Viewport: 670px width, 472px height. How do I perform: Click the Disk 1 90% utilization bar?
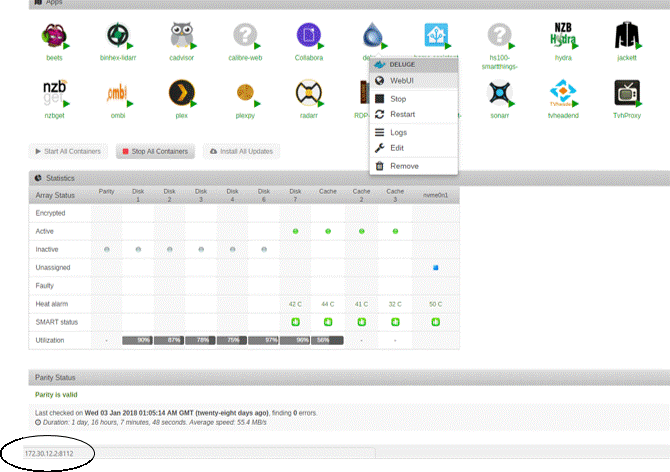click(x=137, y=340)
